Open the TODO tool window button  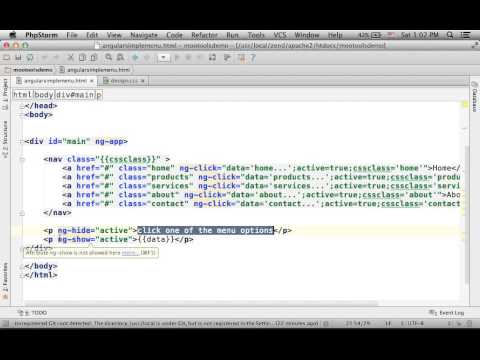point(33,313)
